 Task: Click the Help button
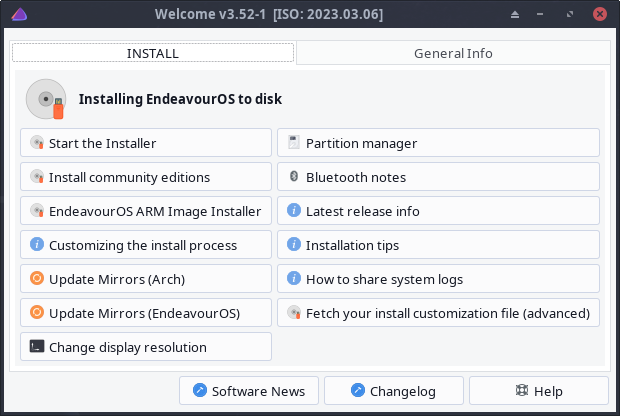(x=538, y=391)
